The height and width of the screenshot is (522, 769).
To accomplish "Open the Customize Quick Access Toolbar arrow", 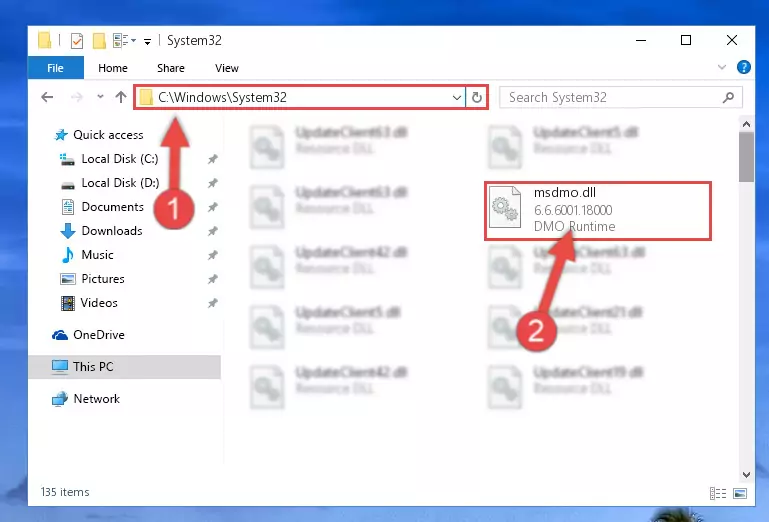I will pyautogui.click(x=147, y=42).
